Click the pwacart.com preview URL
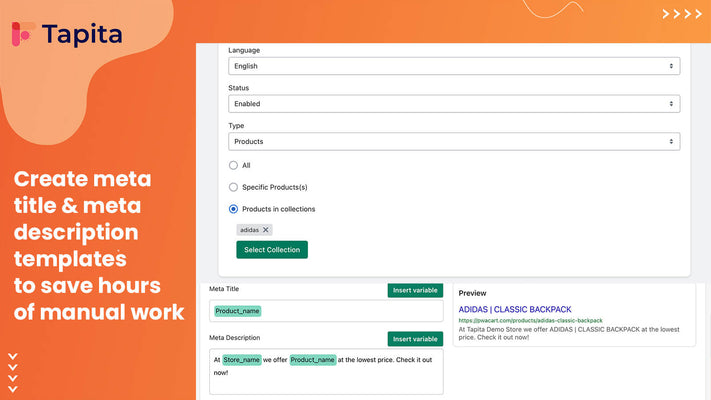 [x=530, y=321]
